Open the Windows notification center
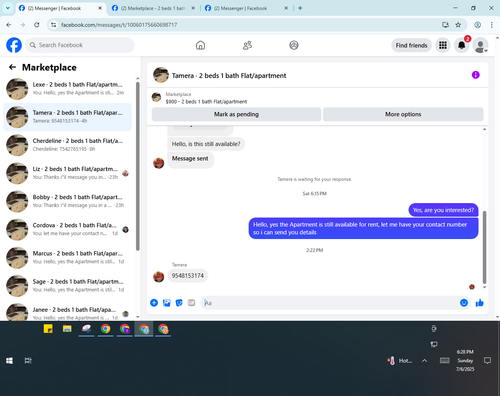This screenshot has width=500, height=396. (487, 360)
